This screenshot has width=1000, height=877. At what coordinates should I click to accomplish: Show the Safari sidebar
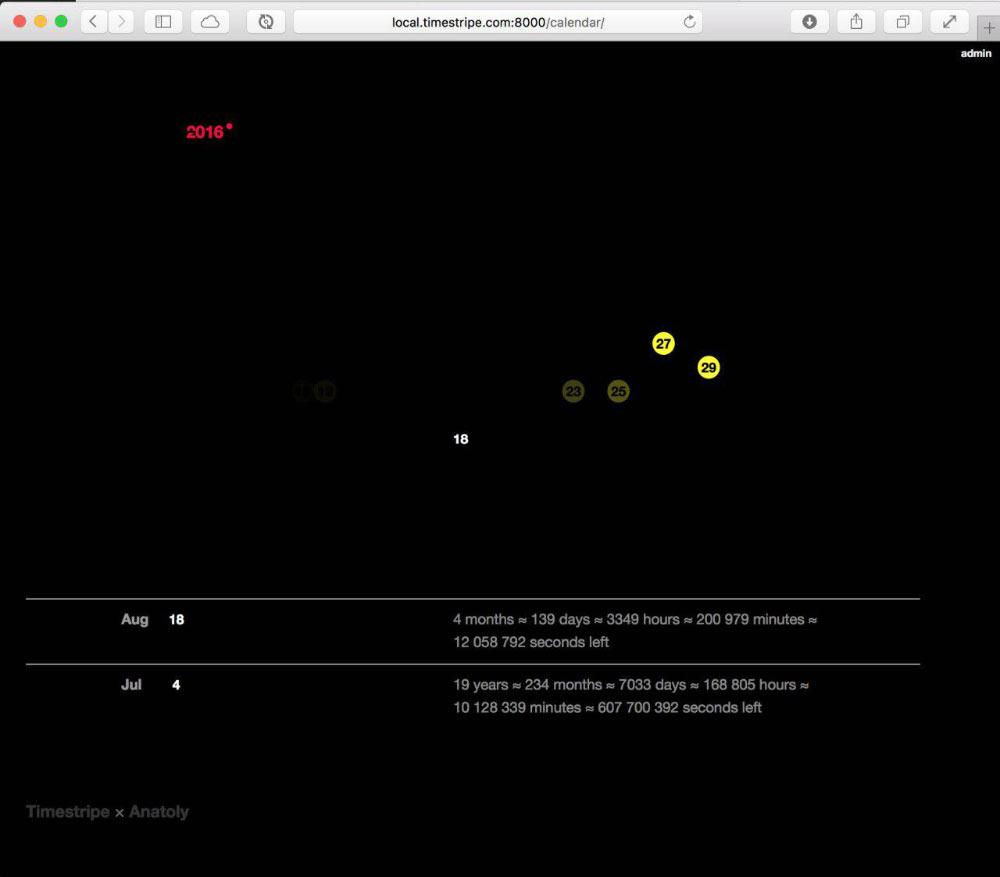[x=163, y=21]
